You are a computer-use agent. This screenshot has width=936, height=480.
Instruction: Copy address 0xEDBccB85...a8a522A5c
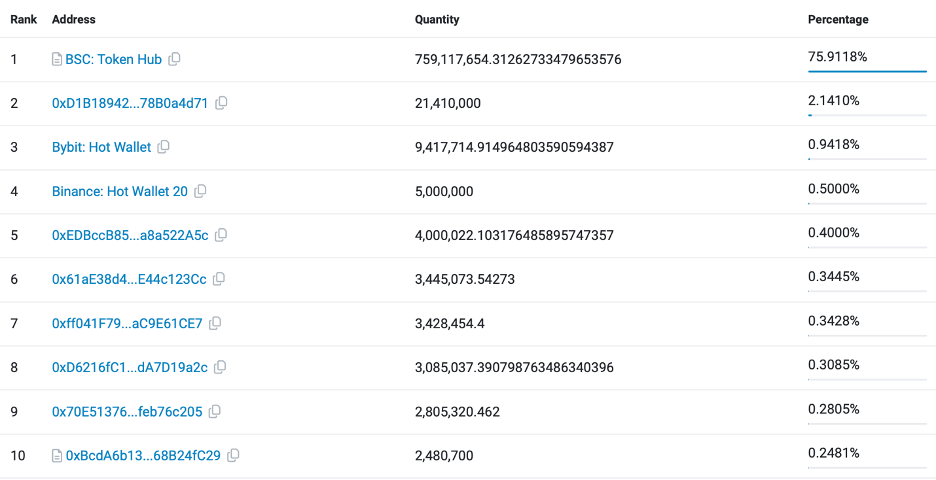point(221,235)
